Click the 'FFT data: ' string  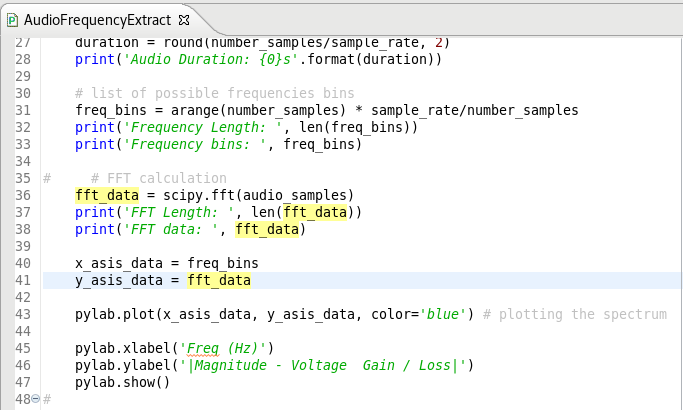click(171, 229)
